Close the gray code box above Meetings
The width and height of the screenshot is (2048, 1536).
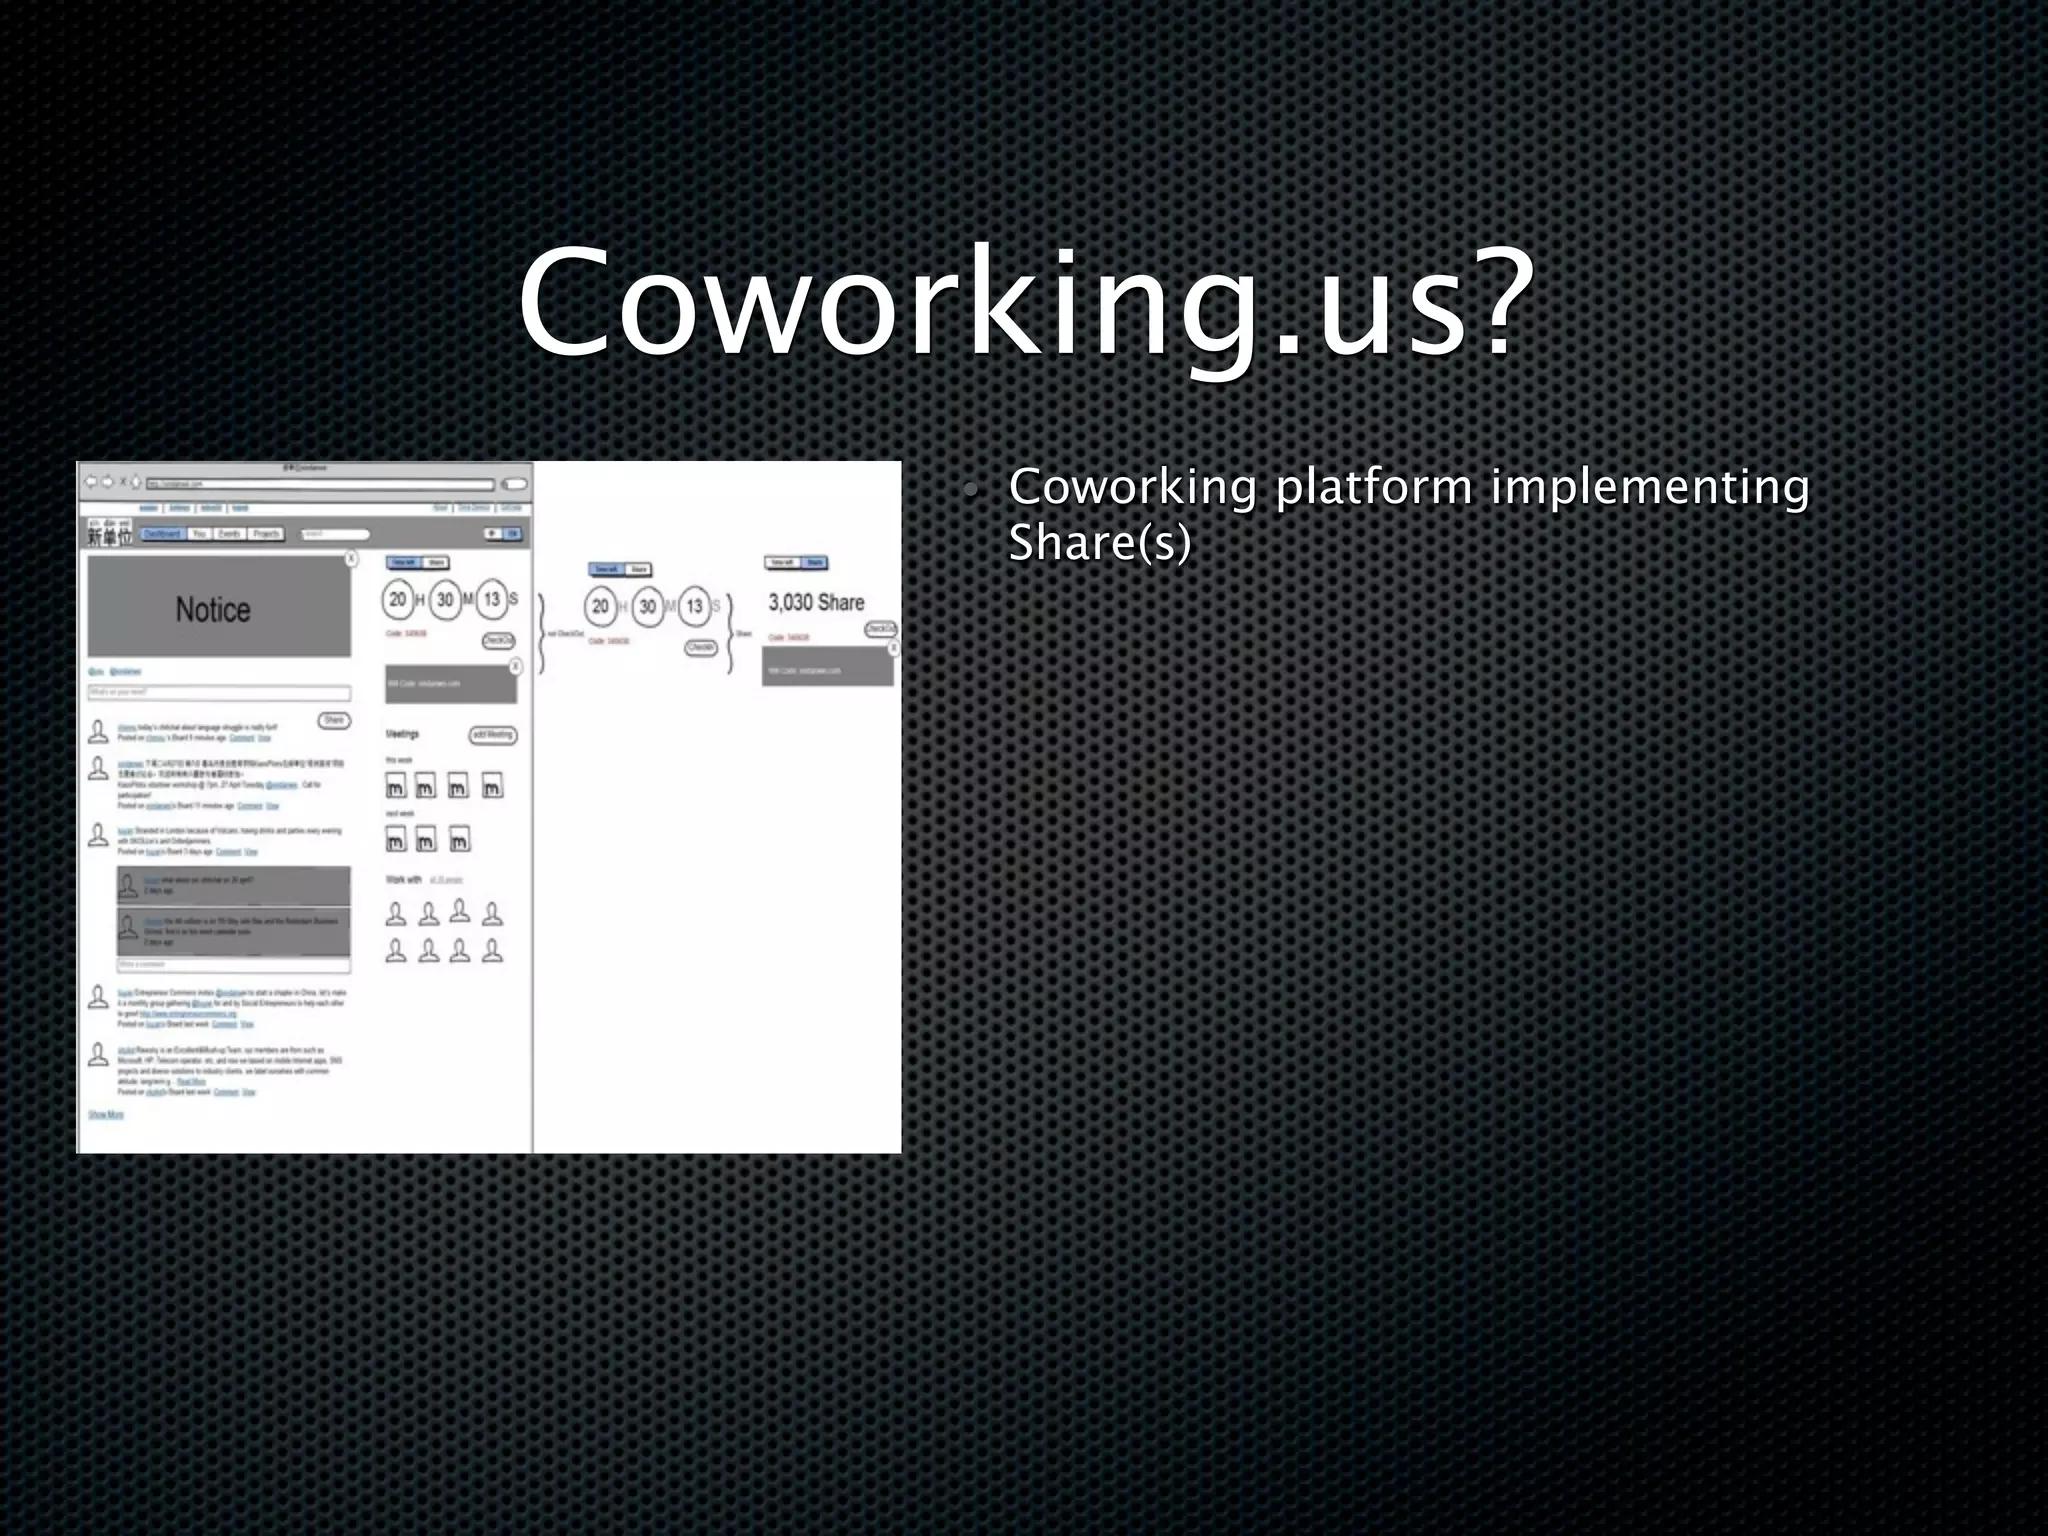point(515,666)
